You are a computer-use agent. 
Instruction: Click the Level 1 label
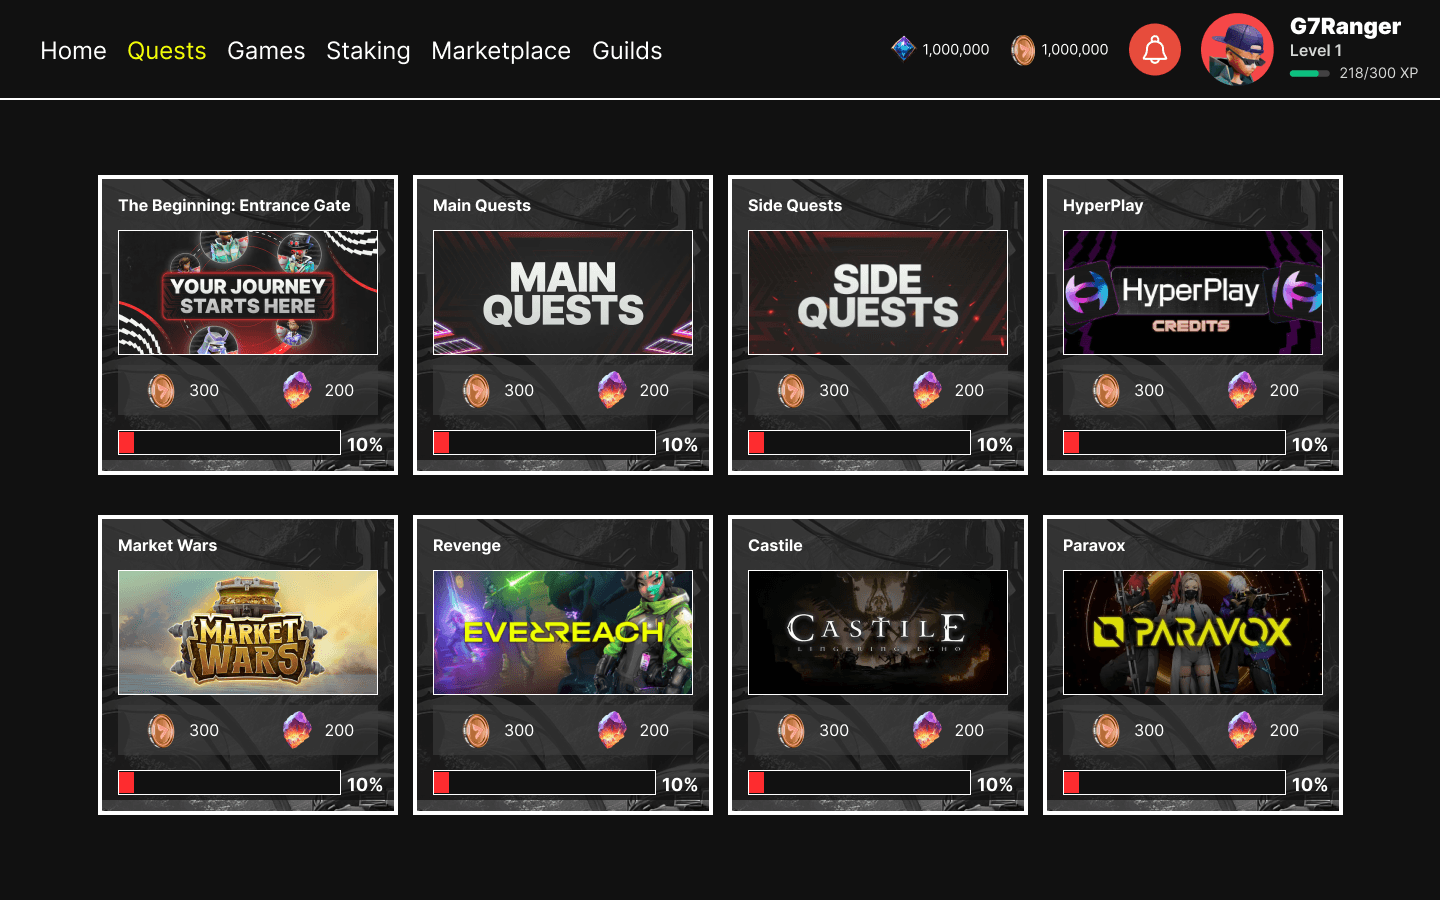click(x=1316, y=51)
